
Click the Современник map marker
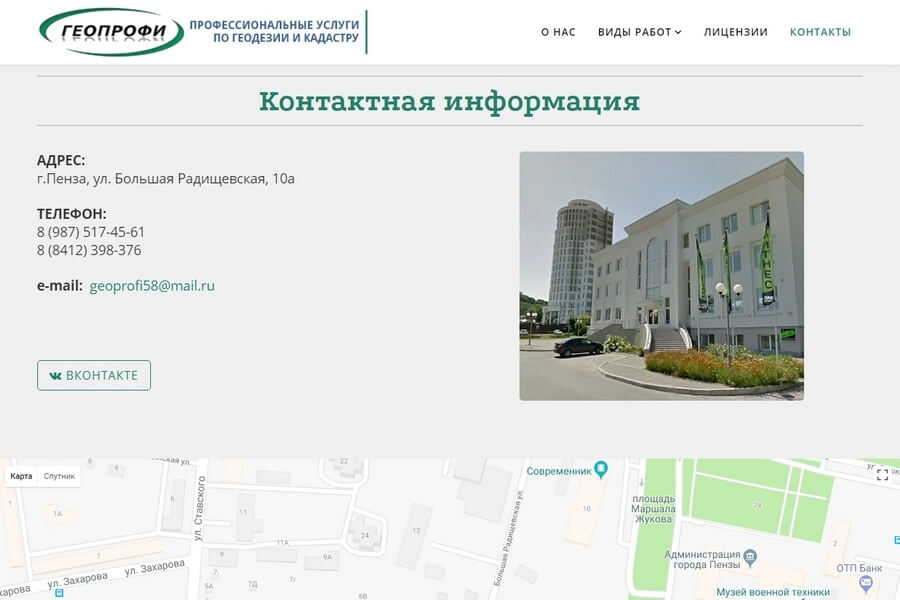click(x=601, y=468)
